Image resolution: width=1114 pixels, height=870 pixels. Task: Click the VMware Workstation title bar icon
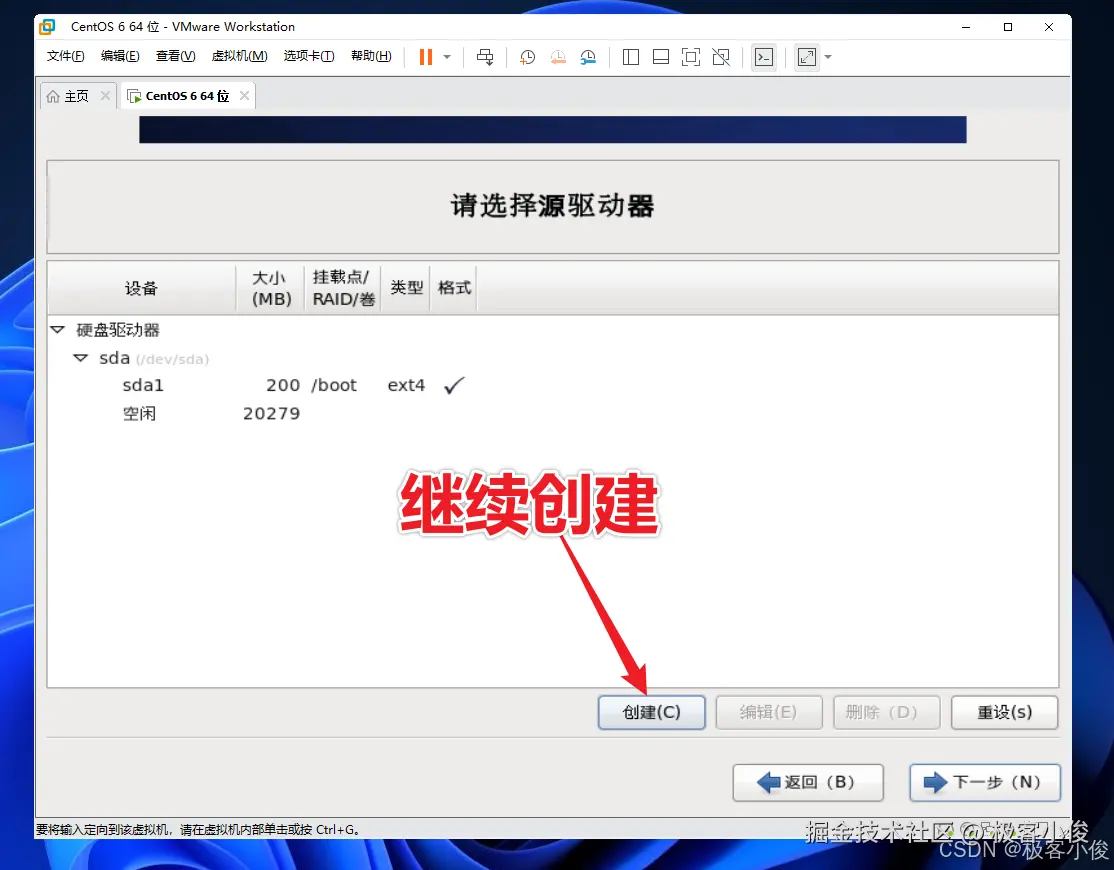click(48, 27)
